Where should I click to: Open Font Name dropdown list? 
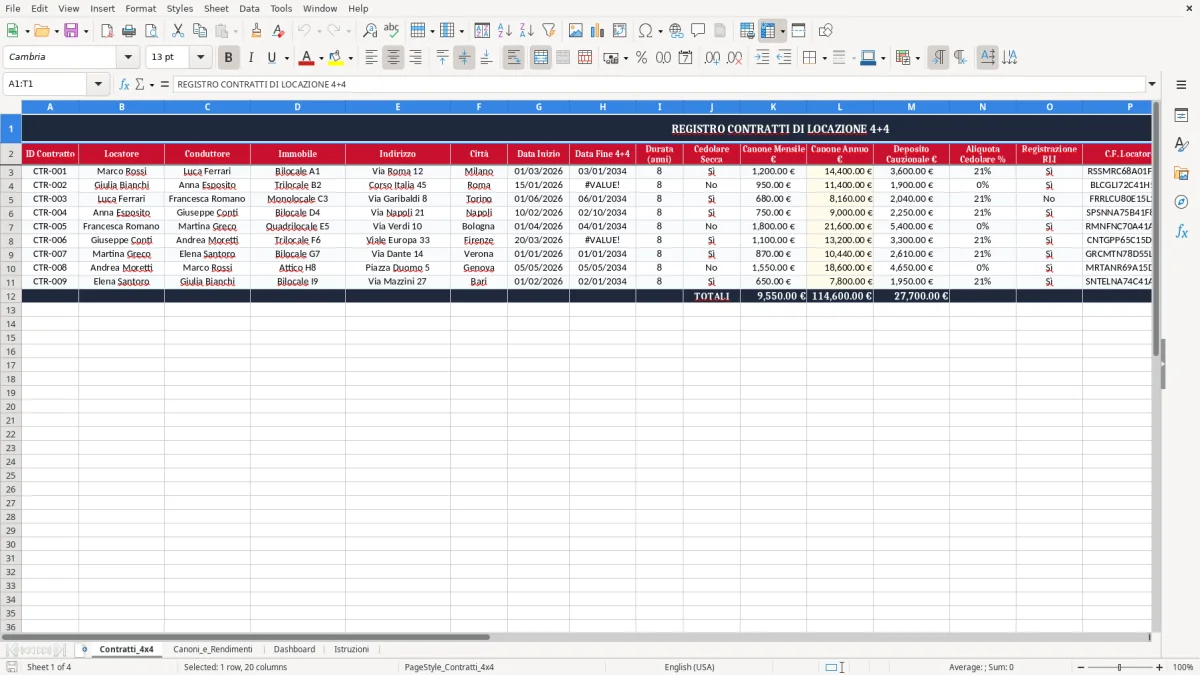click(x=127, y=58)
